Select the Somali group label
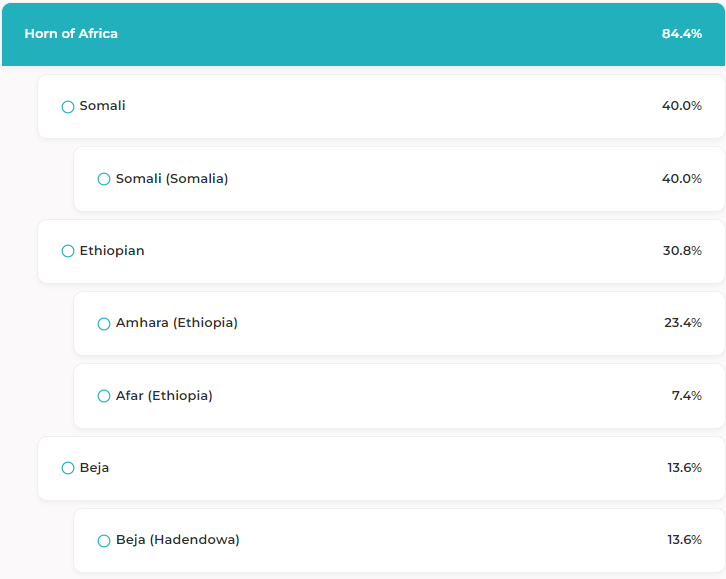 coord(102,106)
